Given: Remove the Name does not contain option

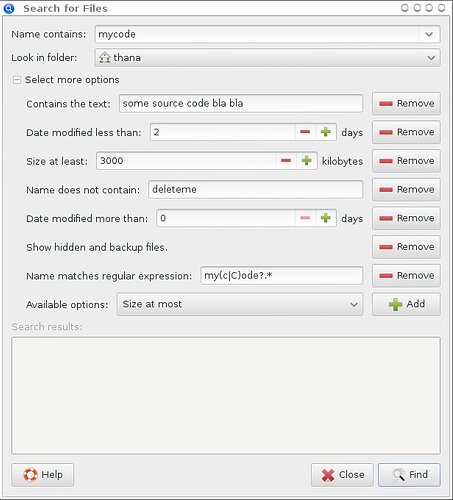Looking at the screenshot, I should pos(406,190).
